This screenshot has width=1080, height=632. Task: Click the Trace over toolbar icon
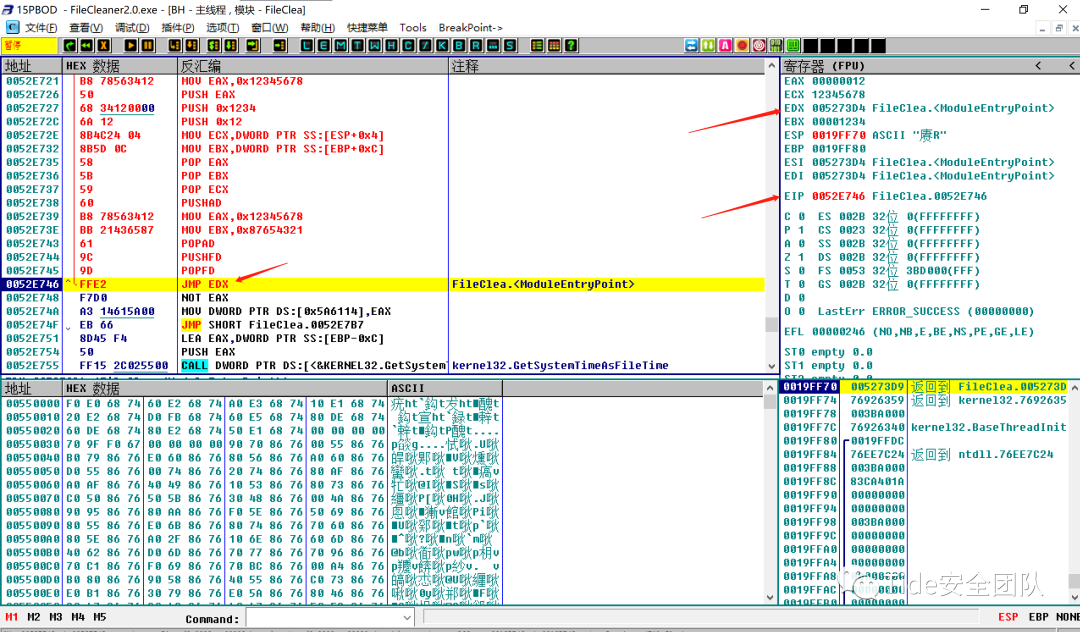231,45
